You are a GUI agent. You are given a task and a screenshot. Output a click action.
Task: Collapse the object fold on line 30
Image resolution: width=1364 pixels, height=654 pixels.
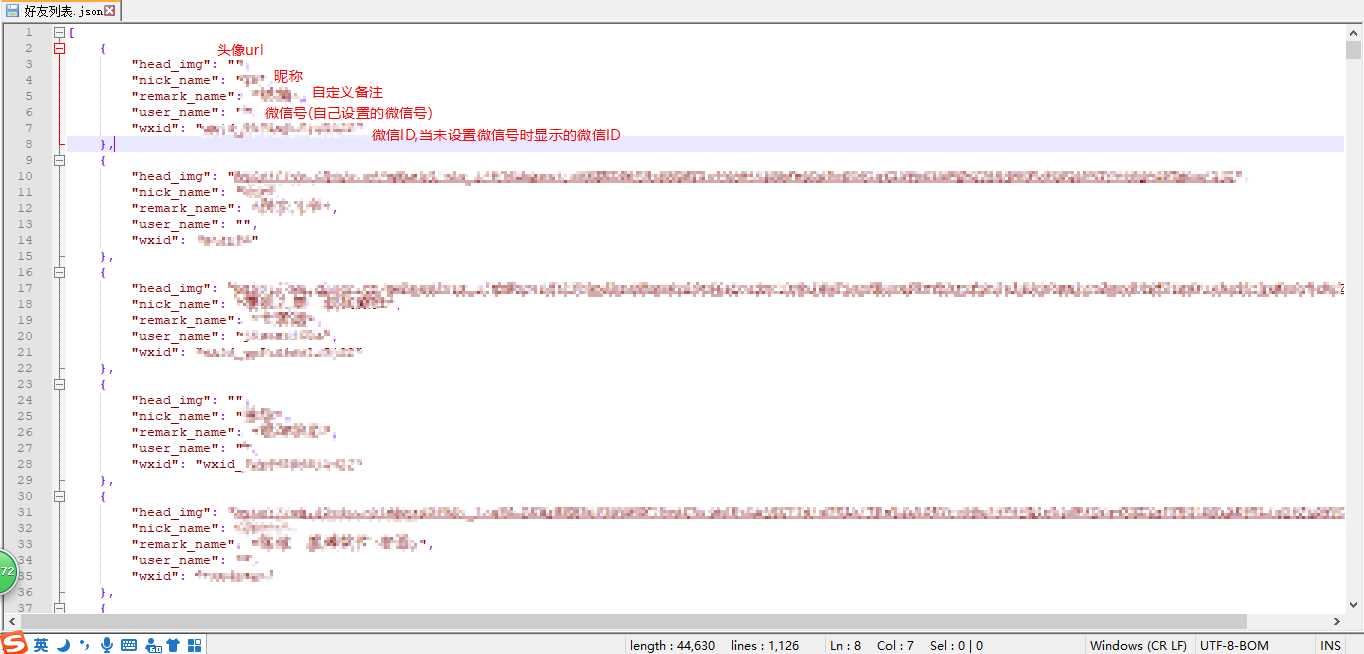click(59, 496)
